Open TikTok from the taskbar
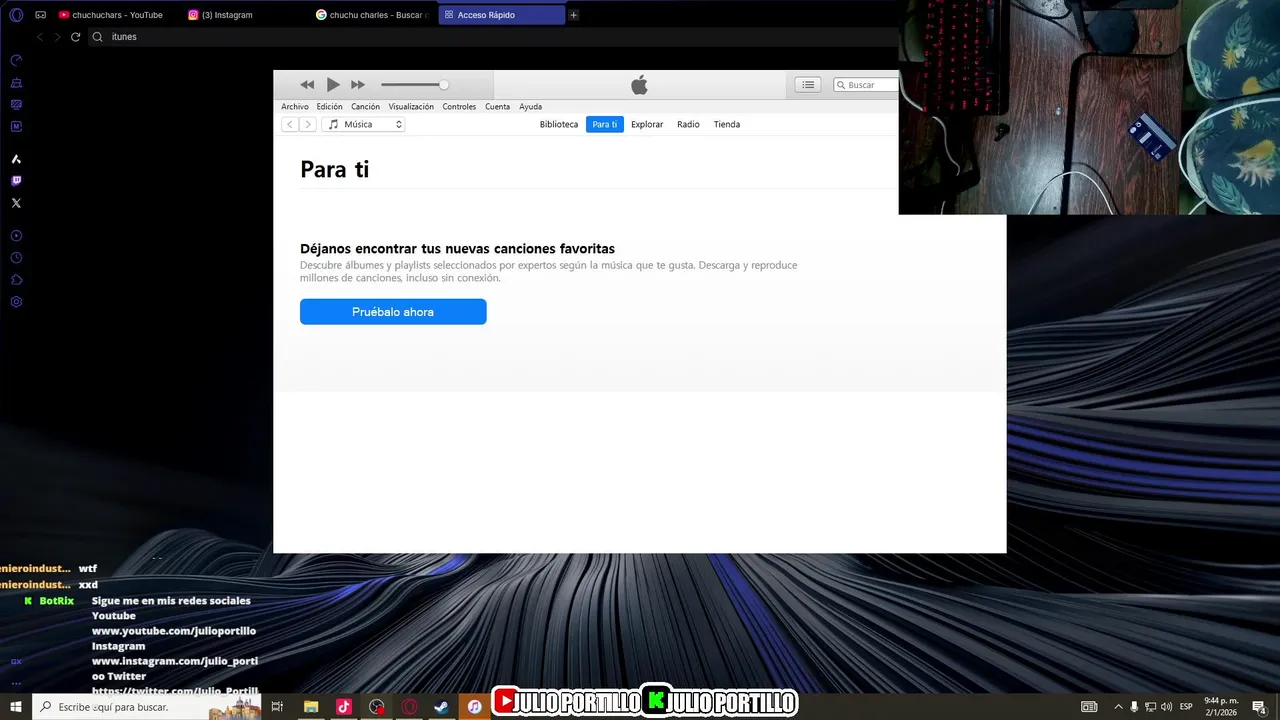The height and width of the screenshot is (720, 1280). click(344, 707)
